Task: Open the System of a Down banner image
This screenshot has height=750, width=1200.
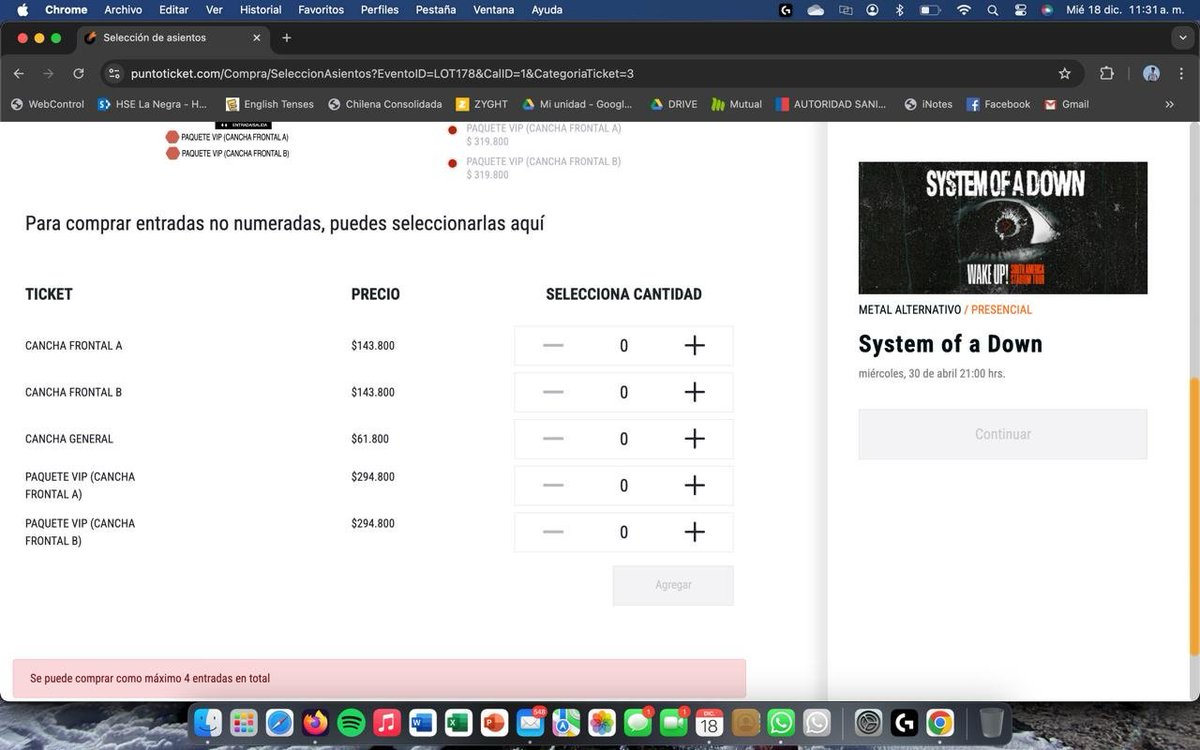Action: tap(1003, 228)
